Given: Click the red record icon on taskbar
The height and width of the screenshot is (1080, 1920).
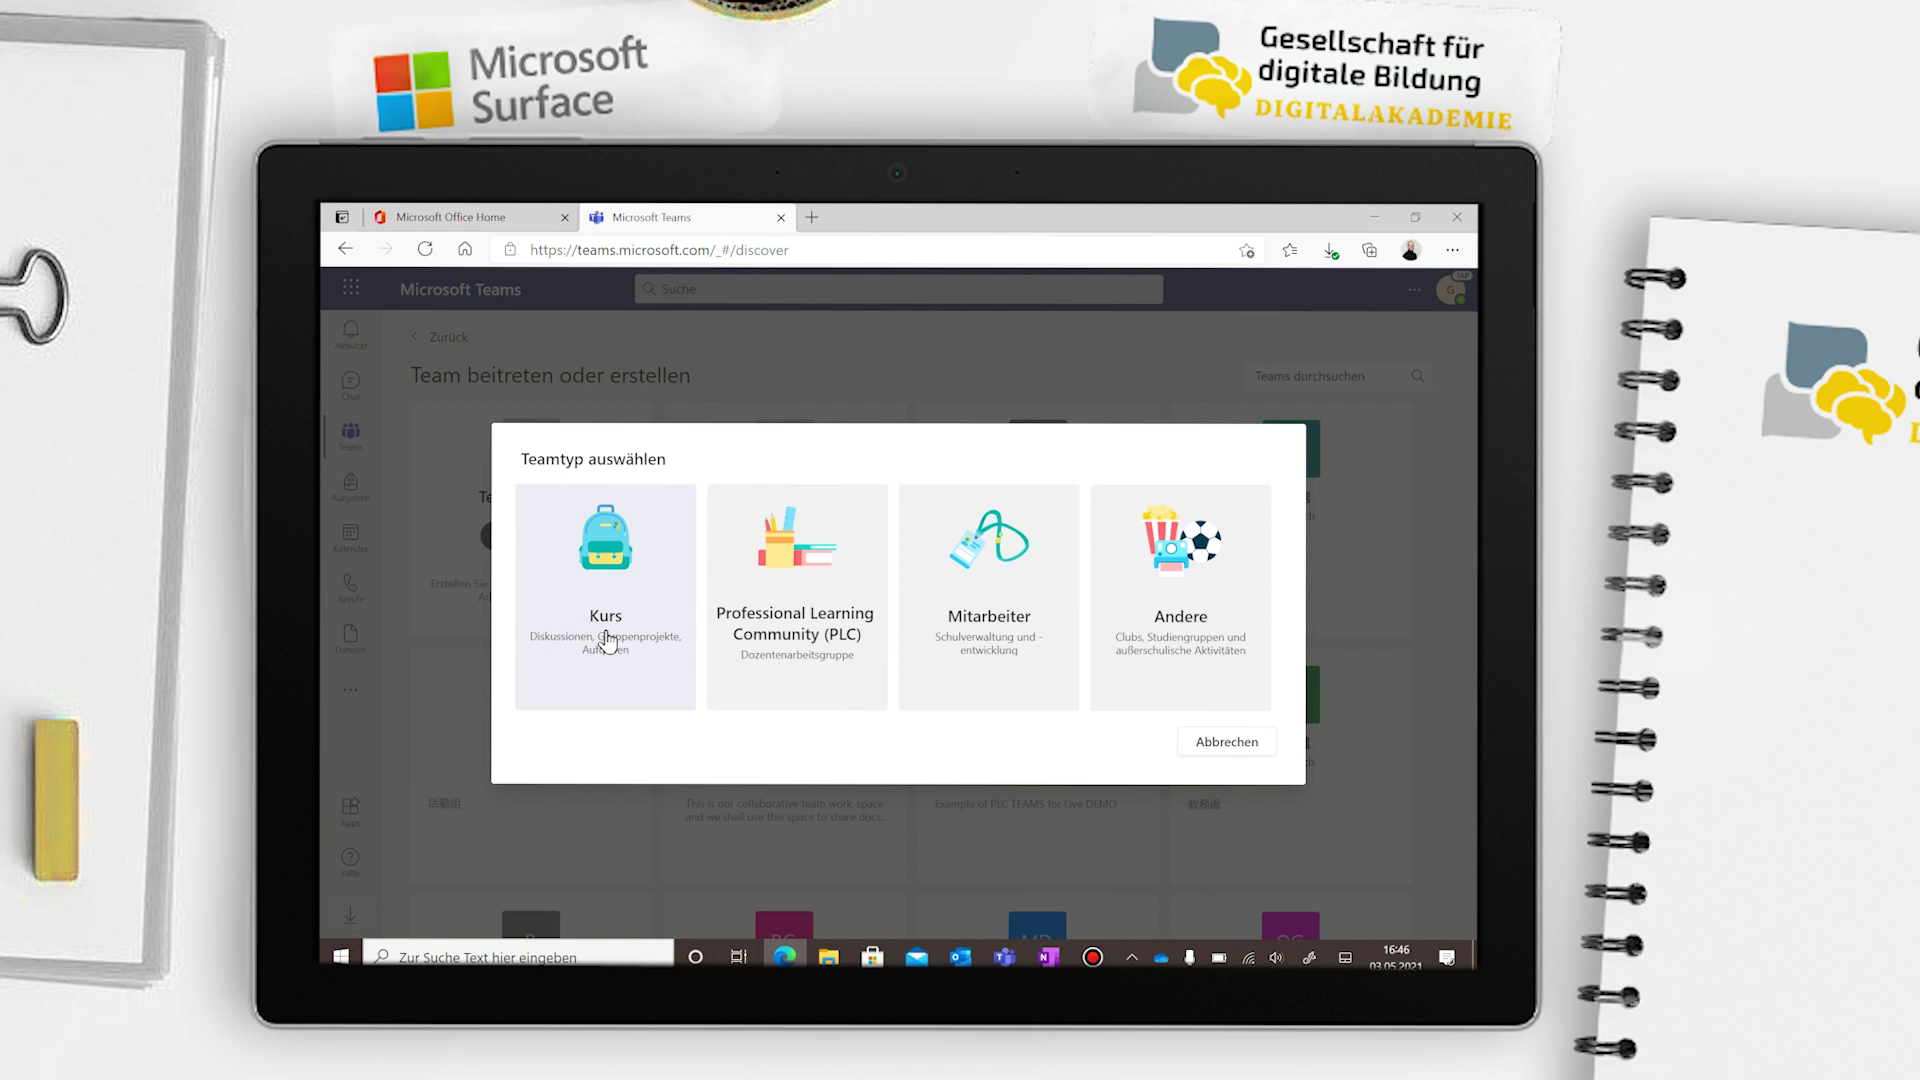Looking at the screenshot, I should [x=1092, y=957].
